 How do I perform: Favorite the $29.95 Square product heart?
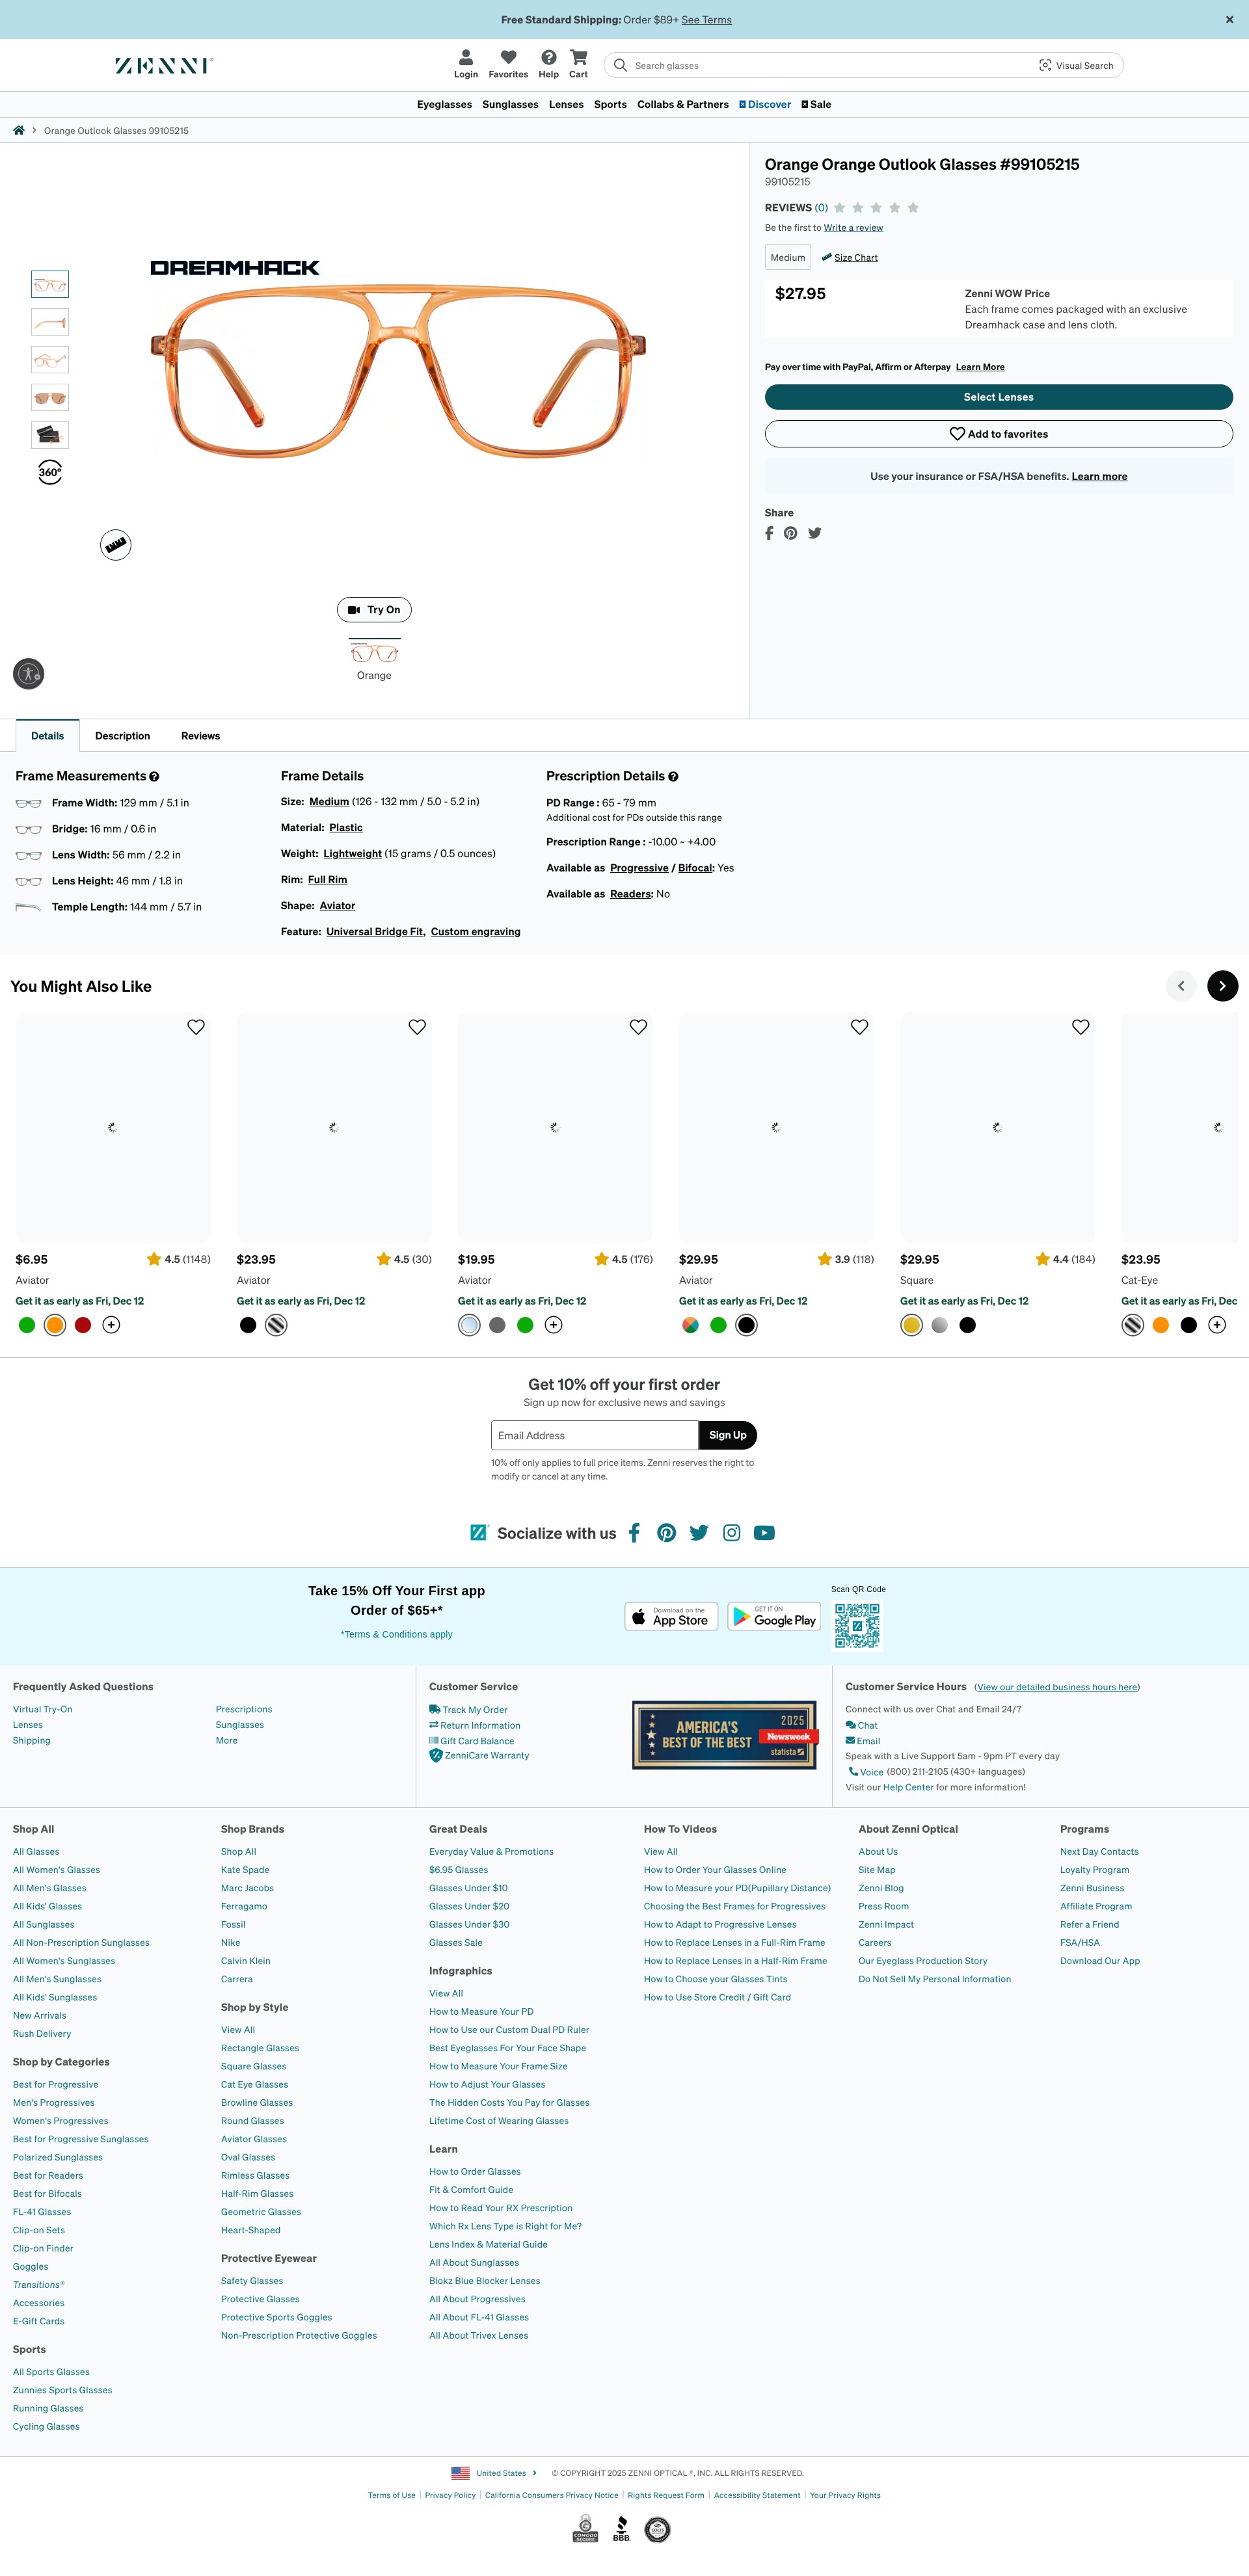pyautogui.click(x=1080, y=1027)
